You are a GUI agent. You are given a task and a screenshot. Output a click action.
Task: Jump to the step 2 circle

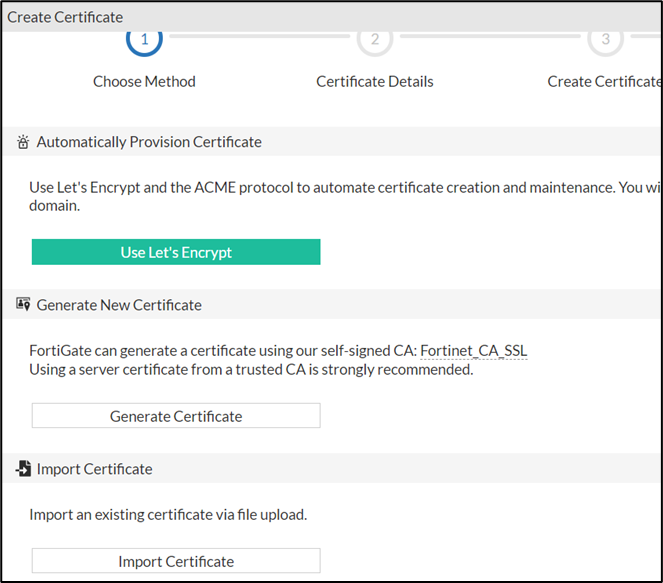point(375,40)
